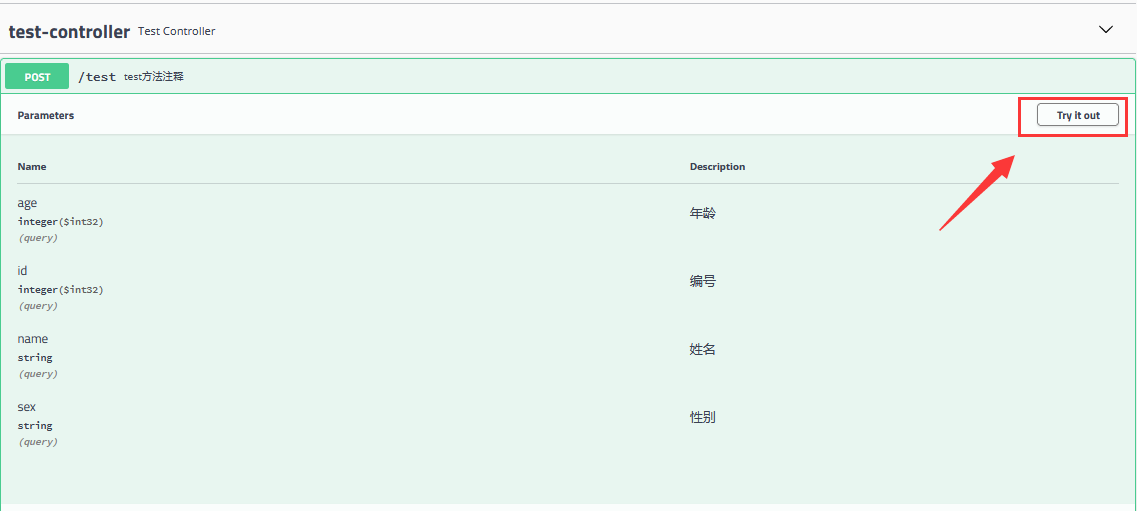Open the /test endpoint path
Screen dimensions: 1137x511
tap(97, 77)
